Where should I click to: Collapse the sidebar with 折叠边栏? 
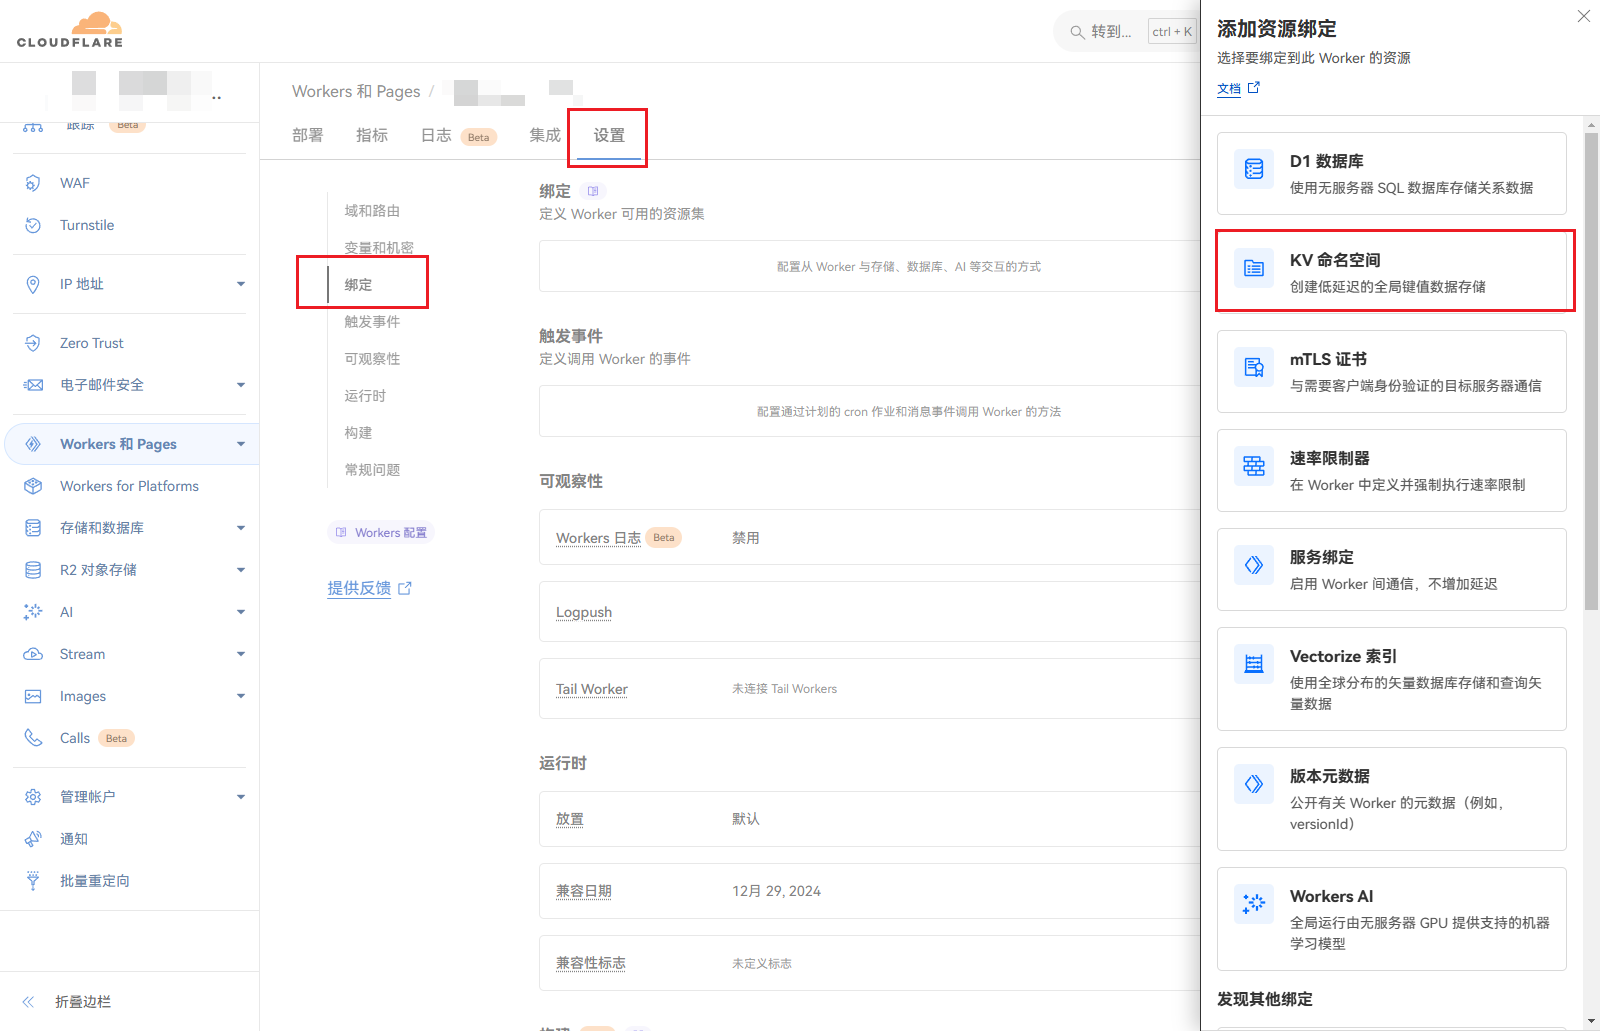pos(82,1002)
